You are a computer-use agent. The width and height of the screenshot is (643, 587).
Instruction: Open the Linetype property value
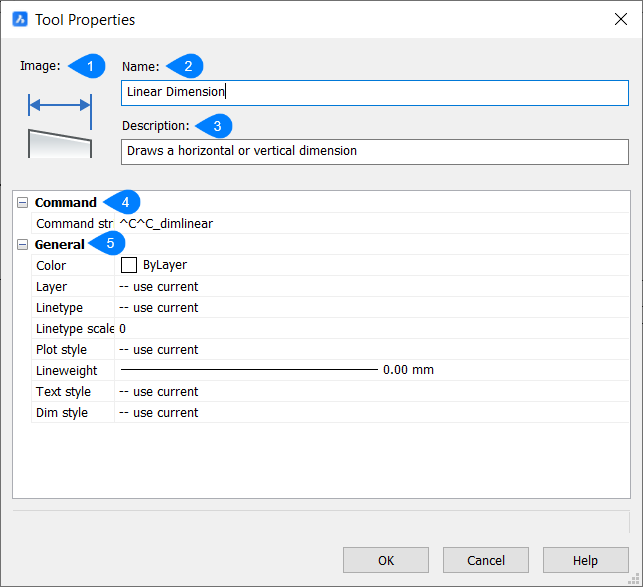(x=370, y=308)
